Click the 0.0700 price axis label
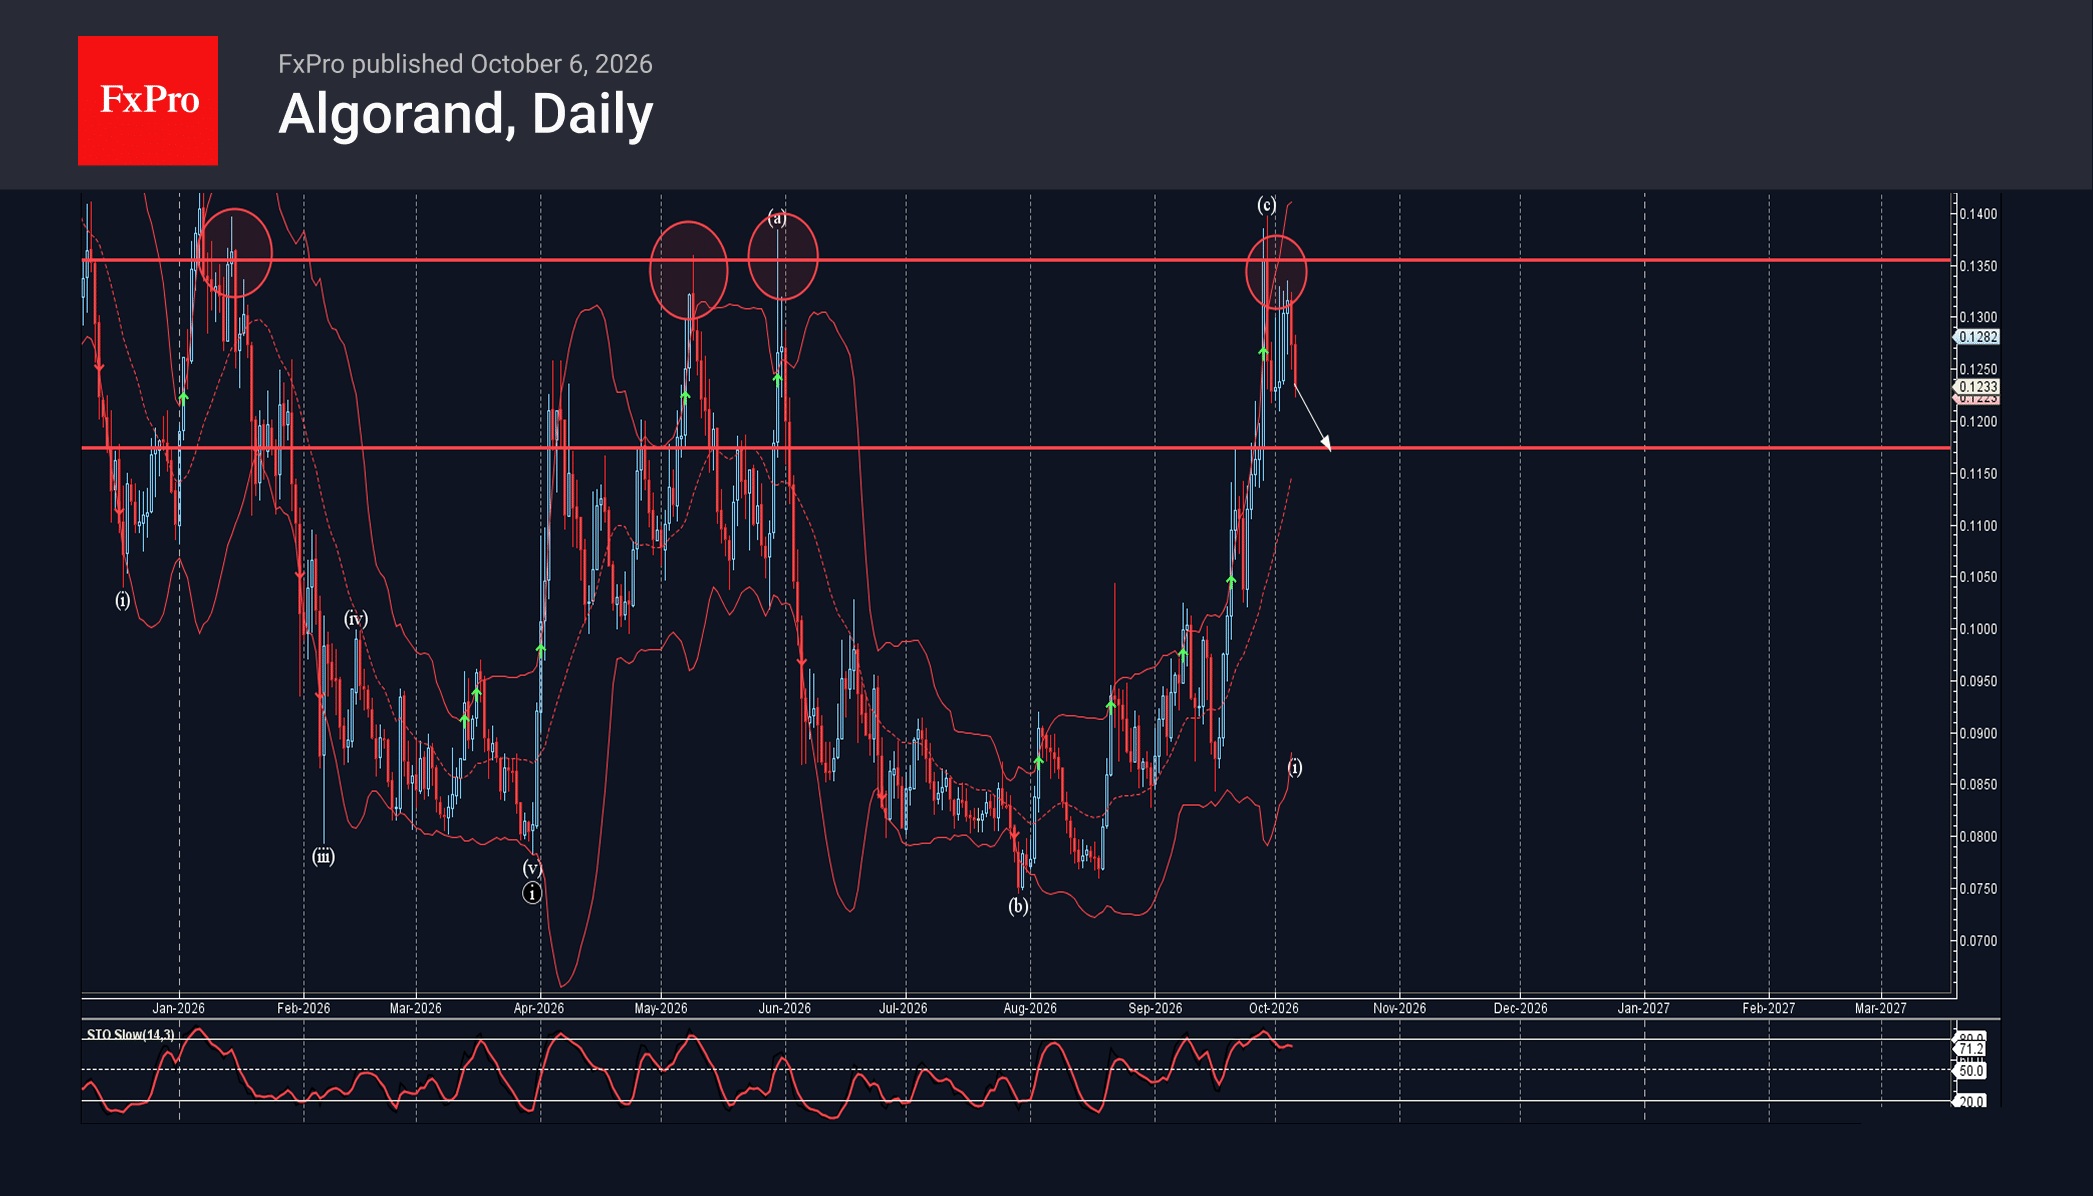The height and width of the screenshot is (1196, 2093). [1978, 941]
